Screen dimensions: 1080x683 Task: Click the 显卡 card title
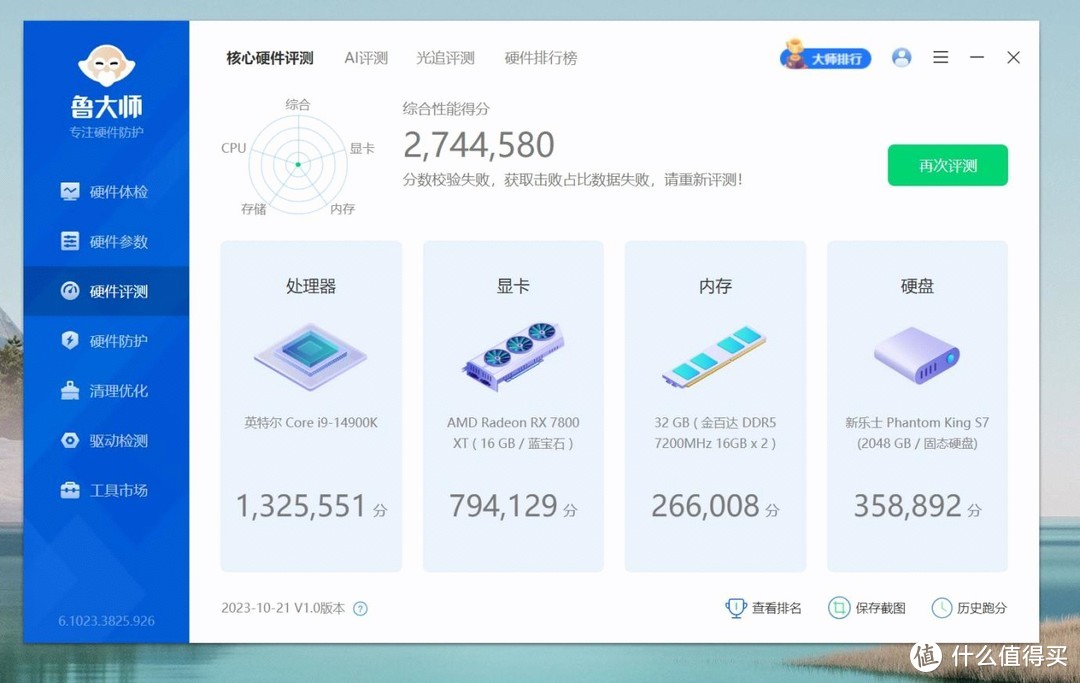tap(513, 286)
